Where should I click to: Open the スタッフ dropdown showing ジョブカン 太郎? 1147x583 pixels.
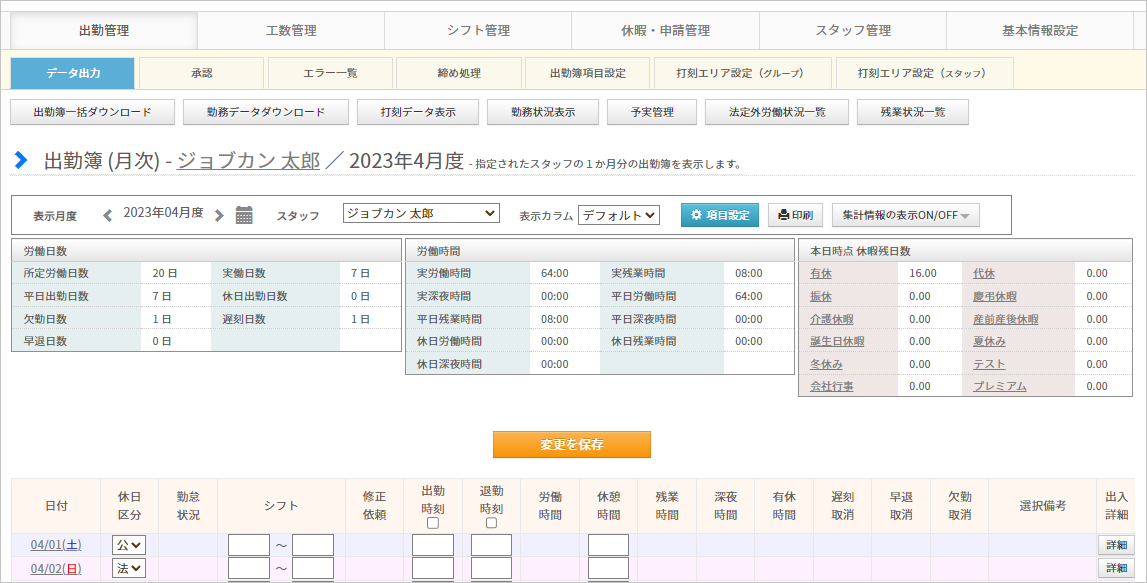(x=421, y=214)
